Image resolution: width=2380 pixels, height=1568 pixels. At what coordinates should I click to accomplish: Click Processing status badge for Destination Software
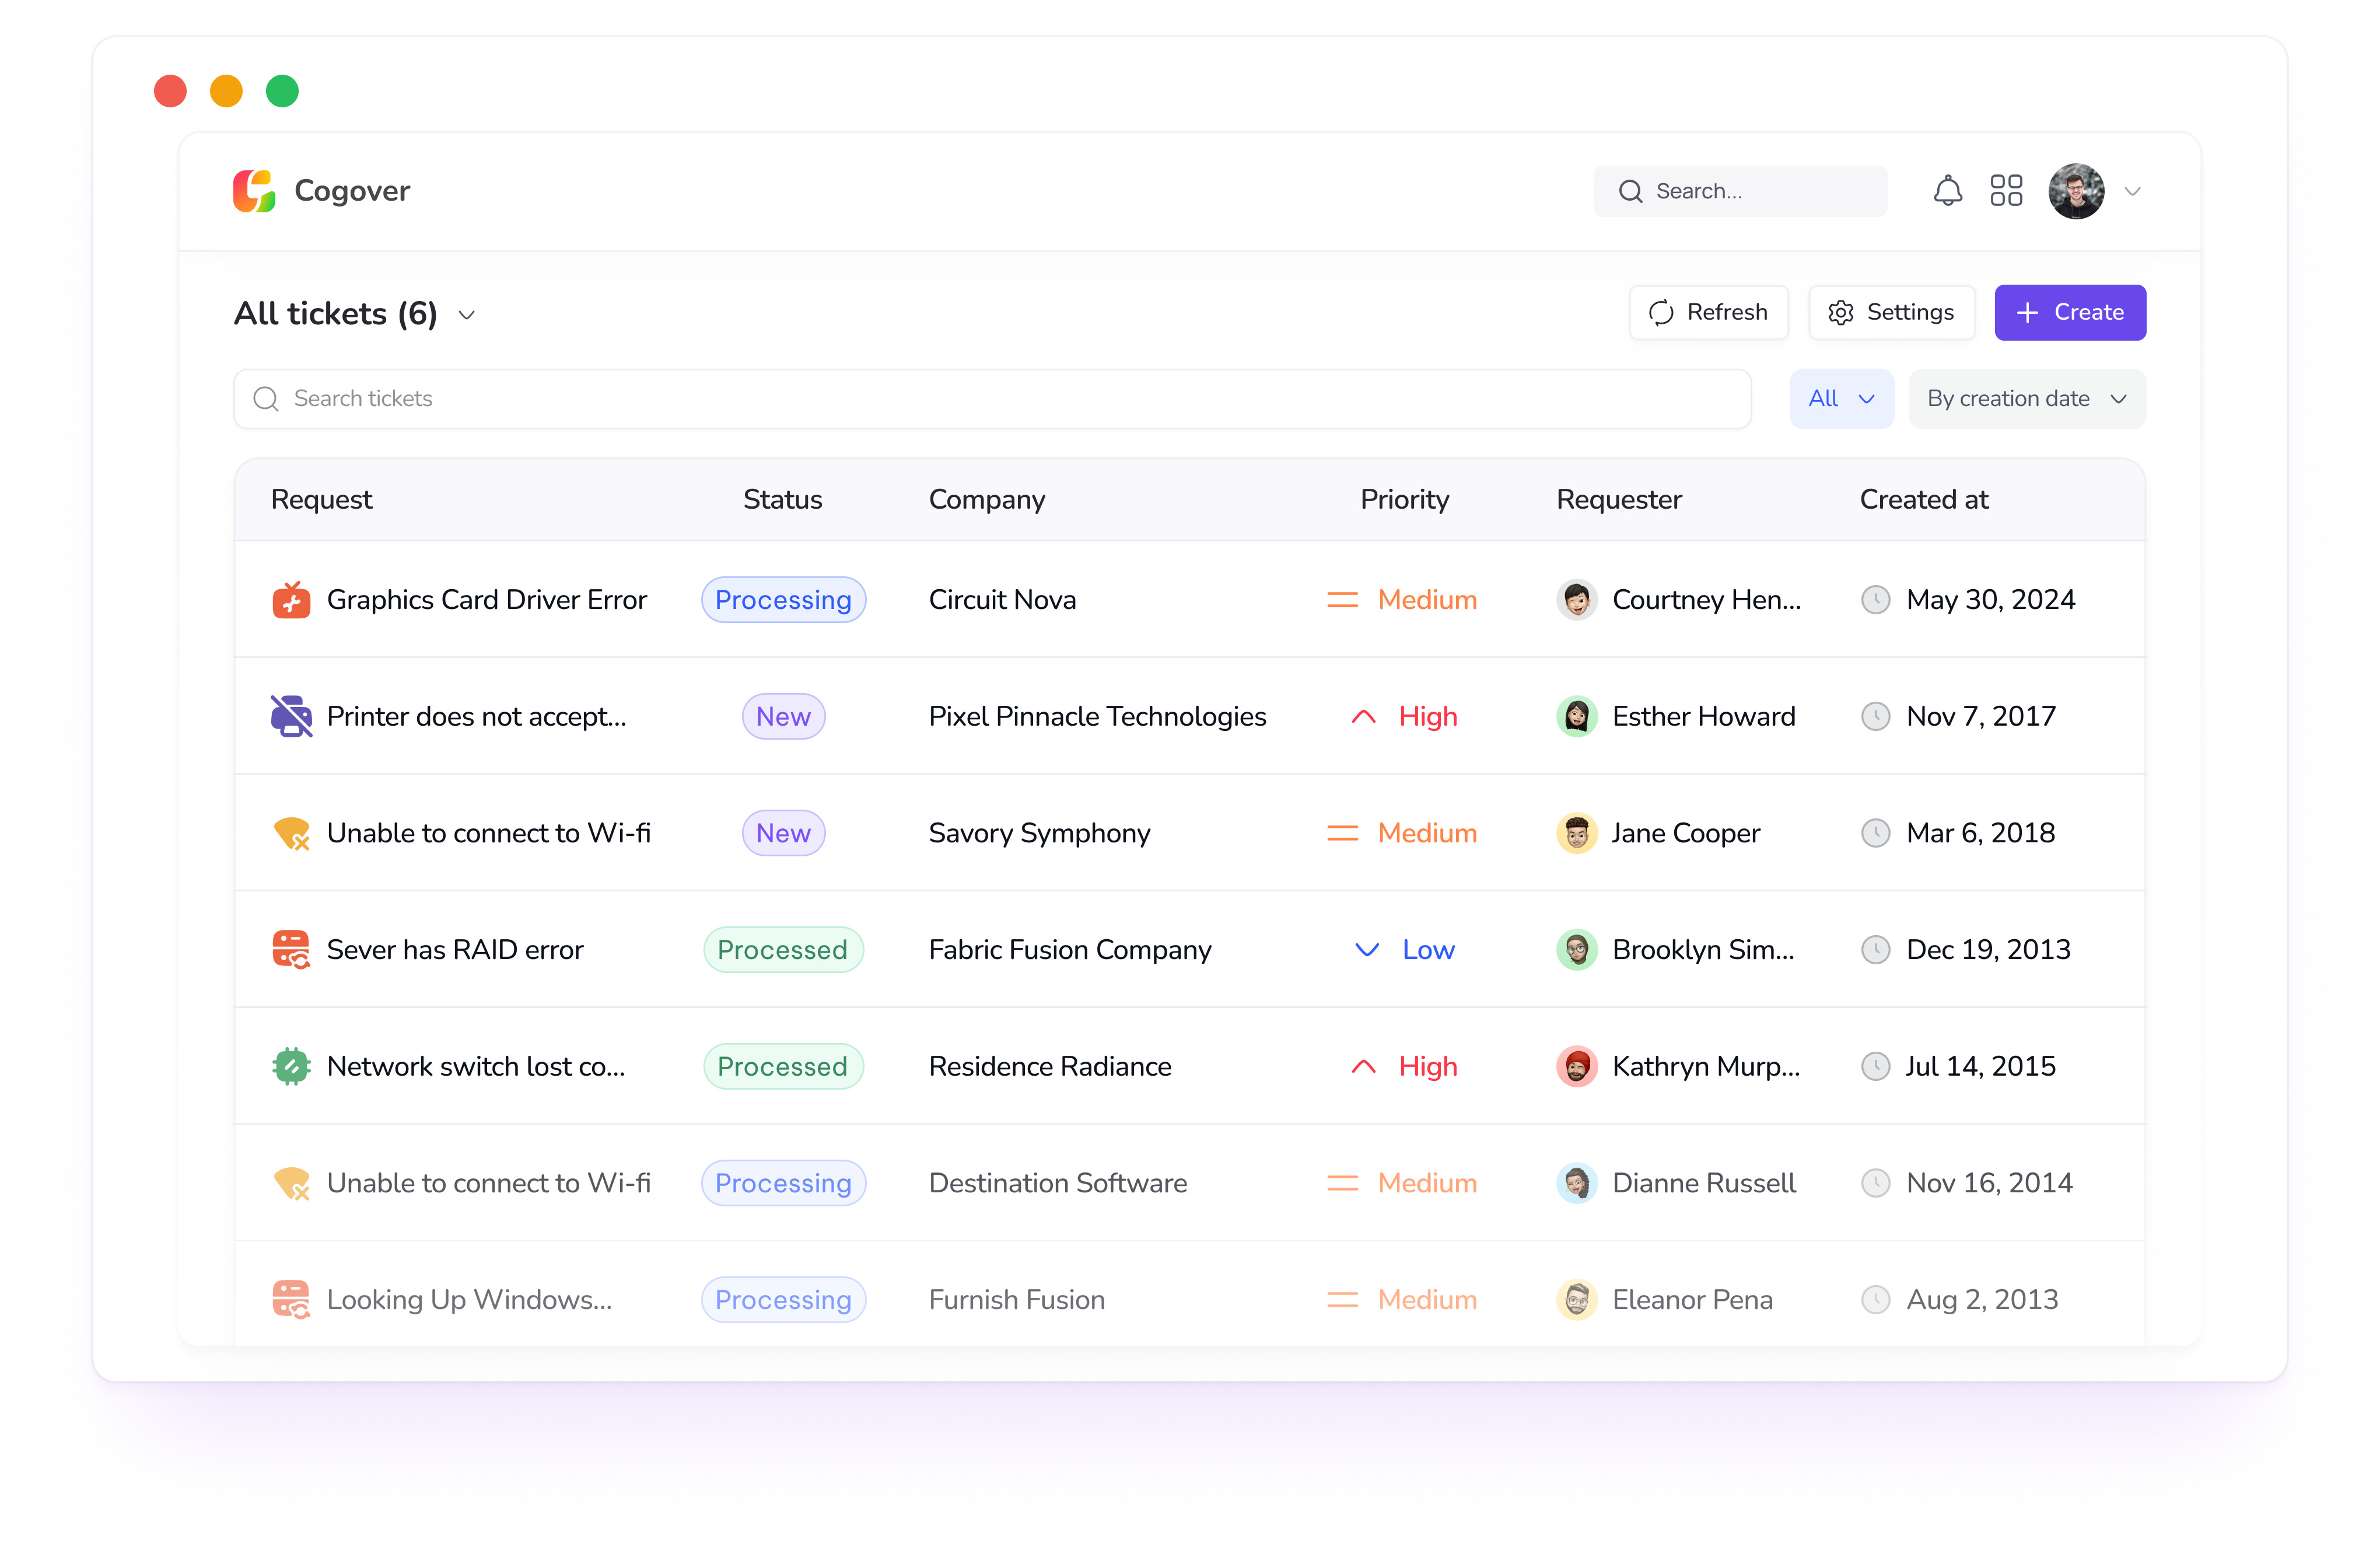point(783,1183)
